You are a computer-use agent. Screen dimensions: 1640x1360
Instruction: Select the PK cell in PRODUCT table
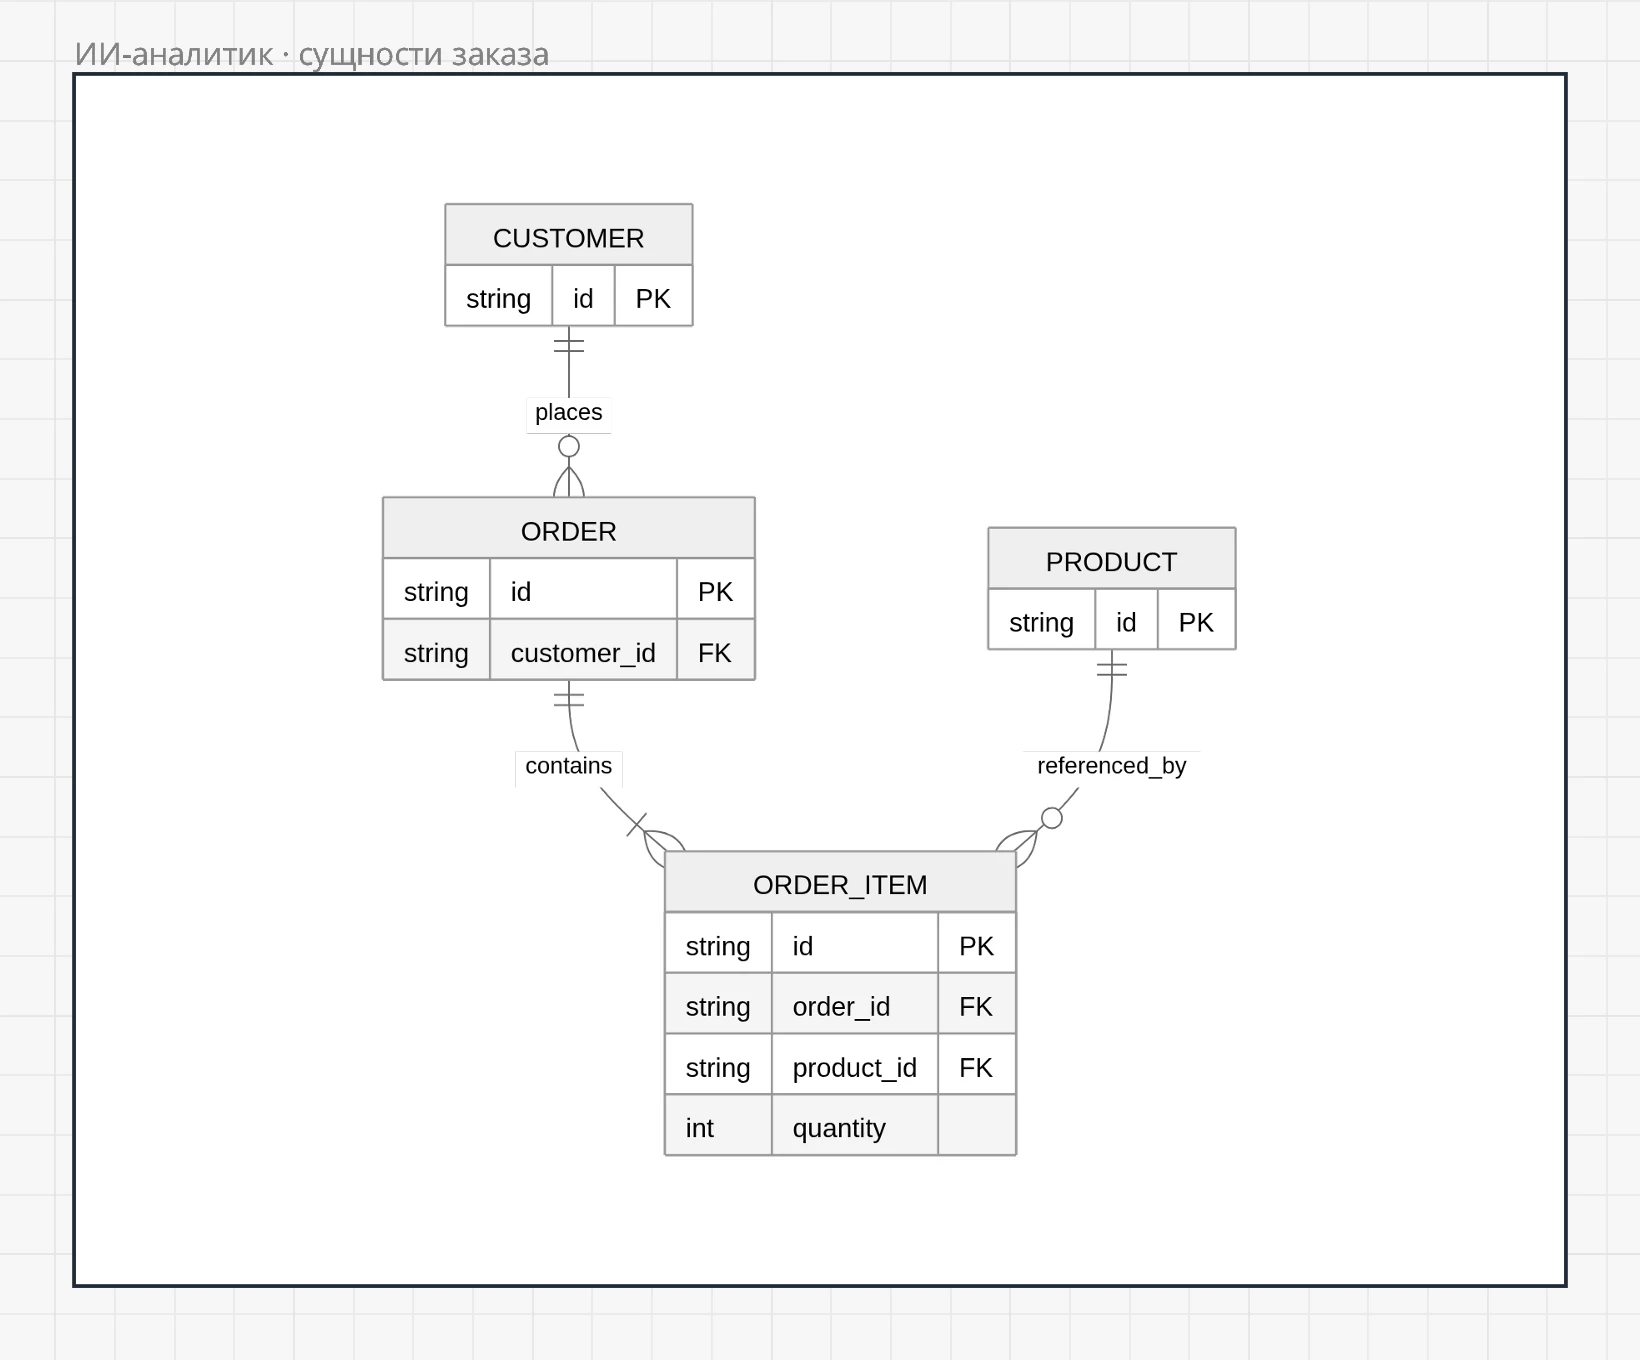click(1196, 620)
